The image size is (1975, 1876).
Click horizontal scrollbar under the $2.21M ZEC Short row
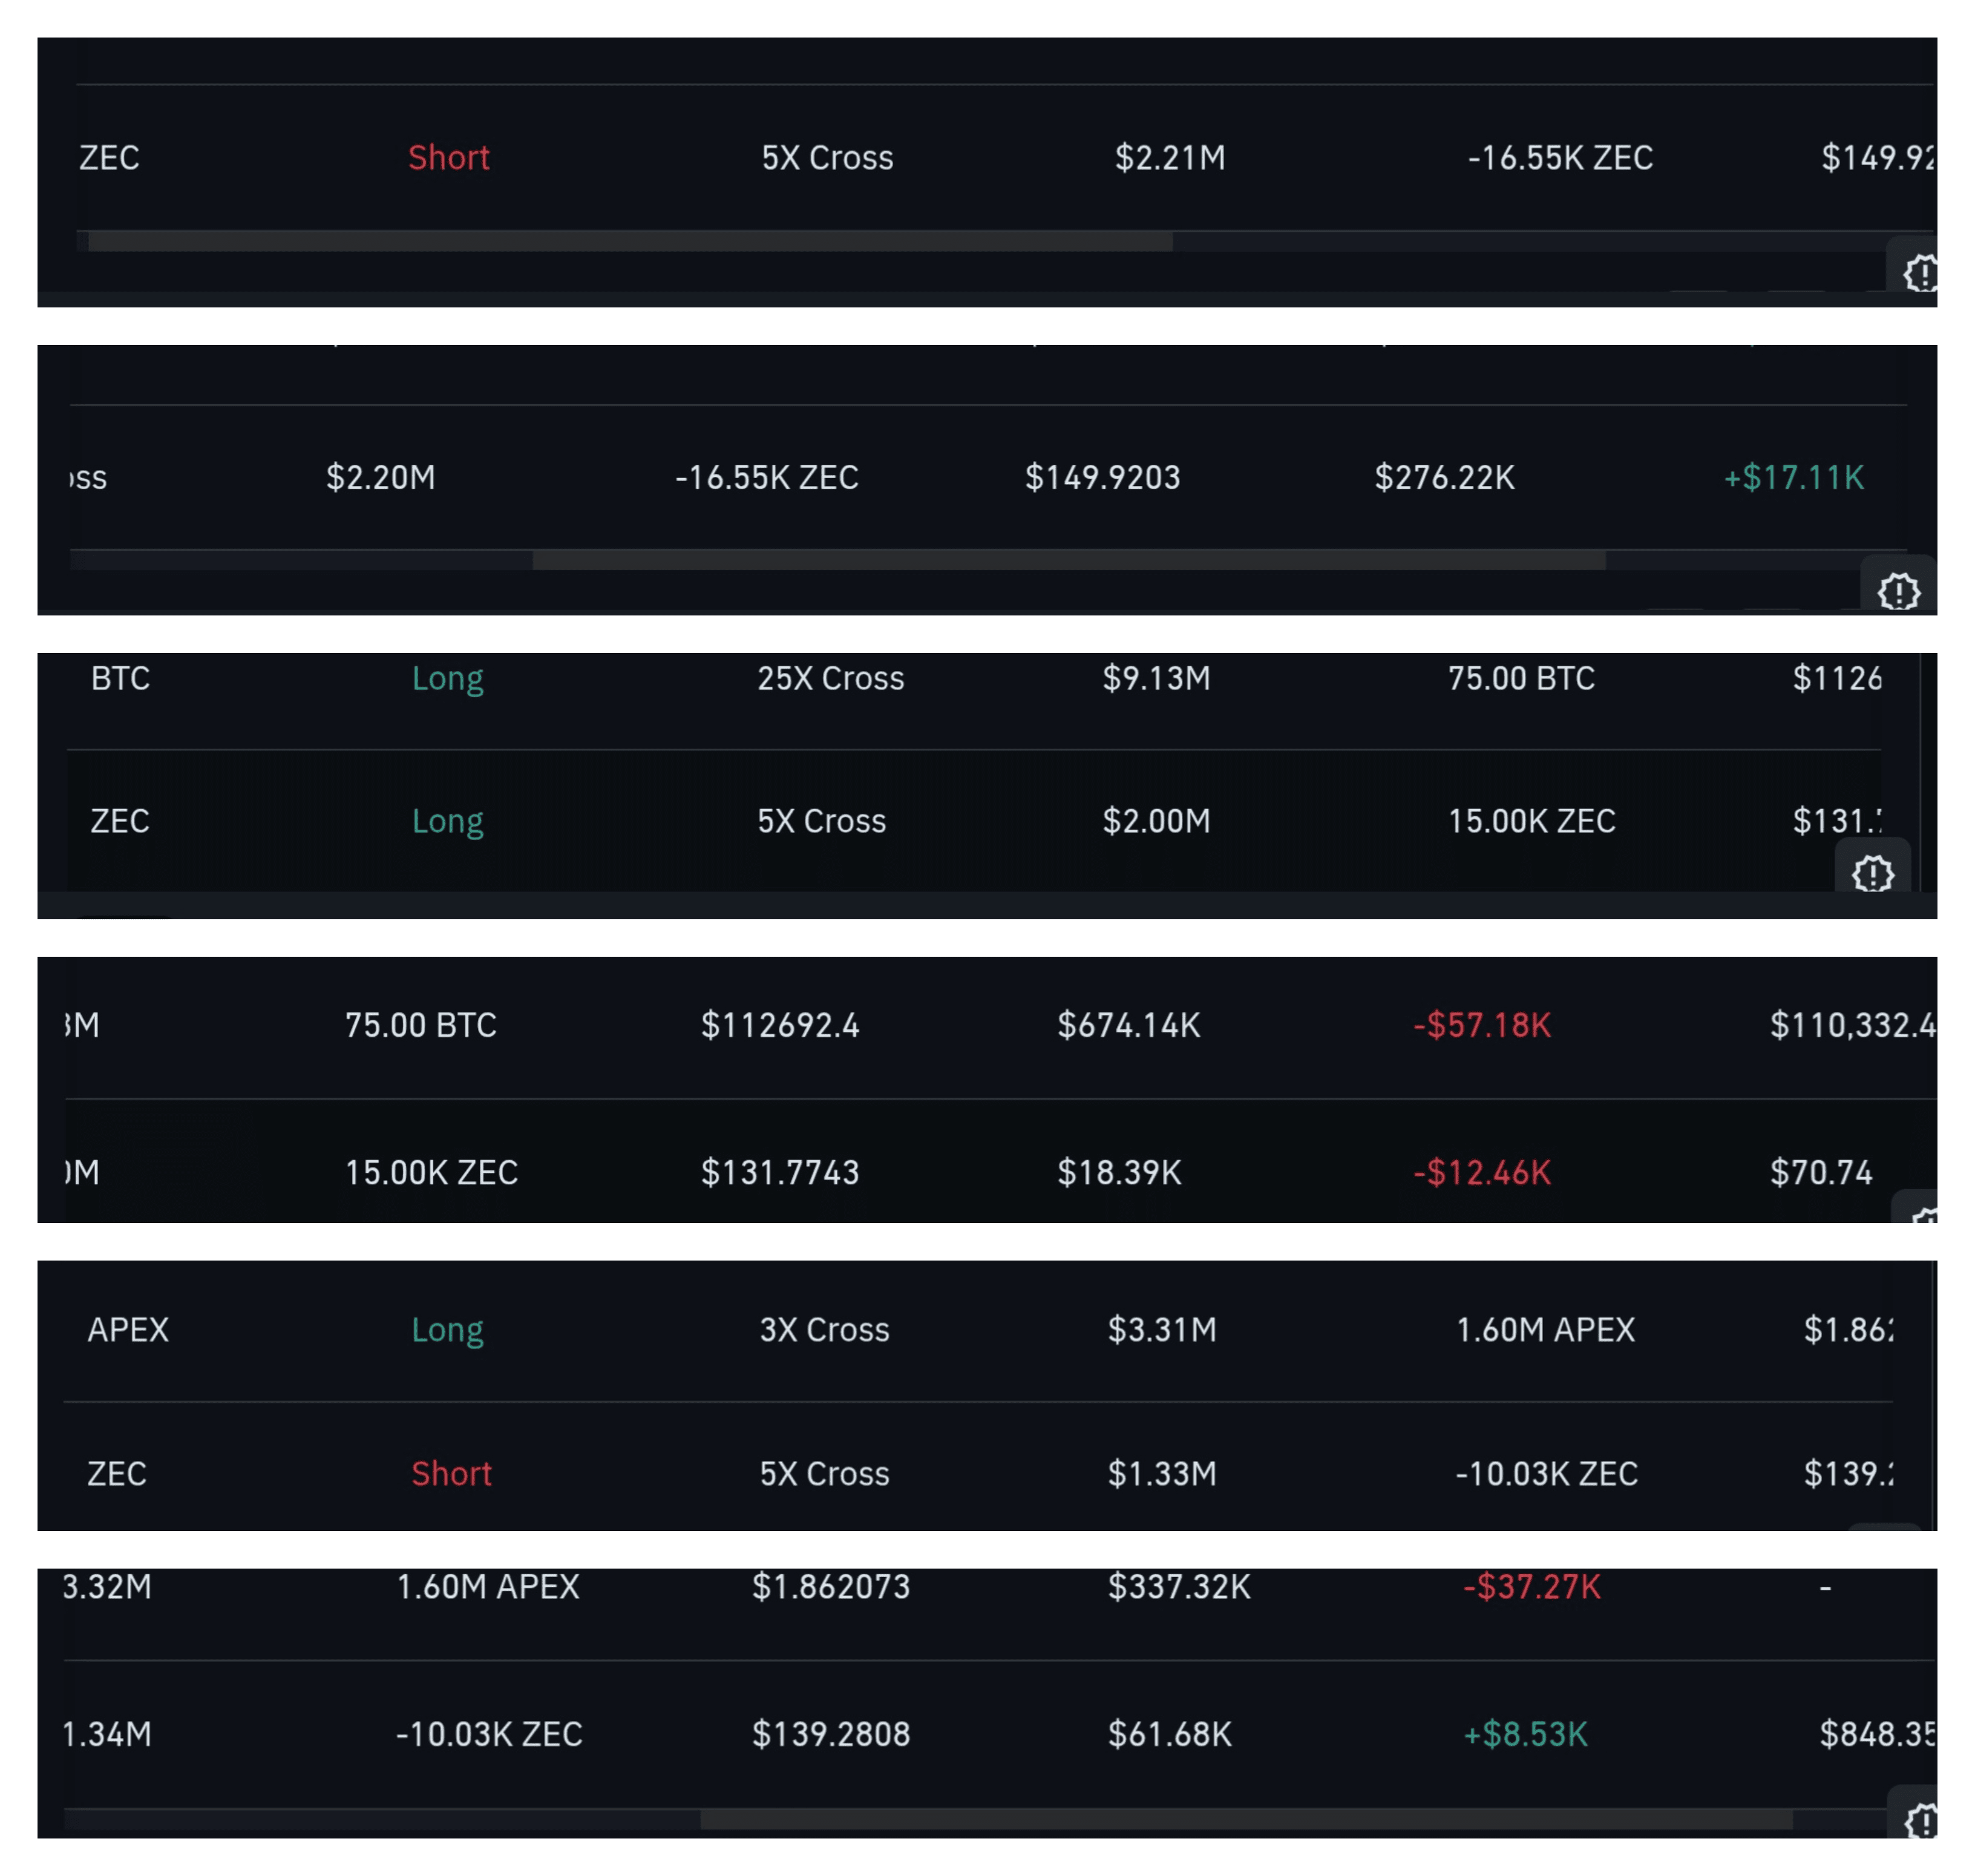coord(630,241)
